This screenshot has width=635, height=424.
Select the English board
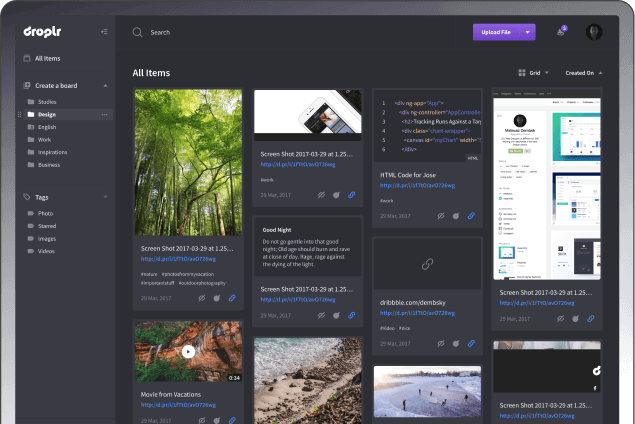pyautogui.click(x=47, y=127)
